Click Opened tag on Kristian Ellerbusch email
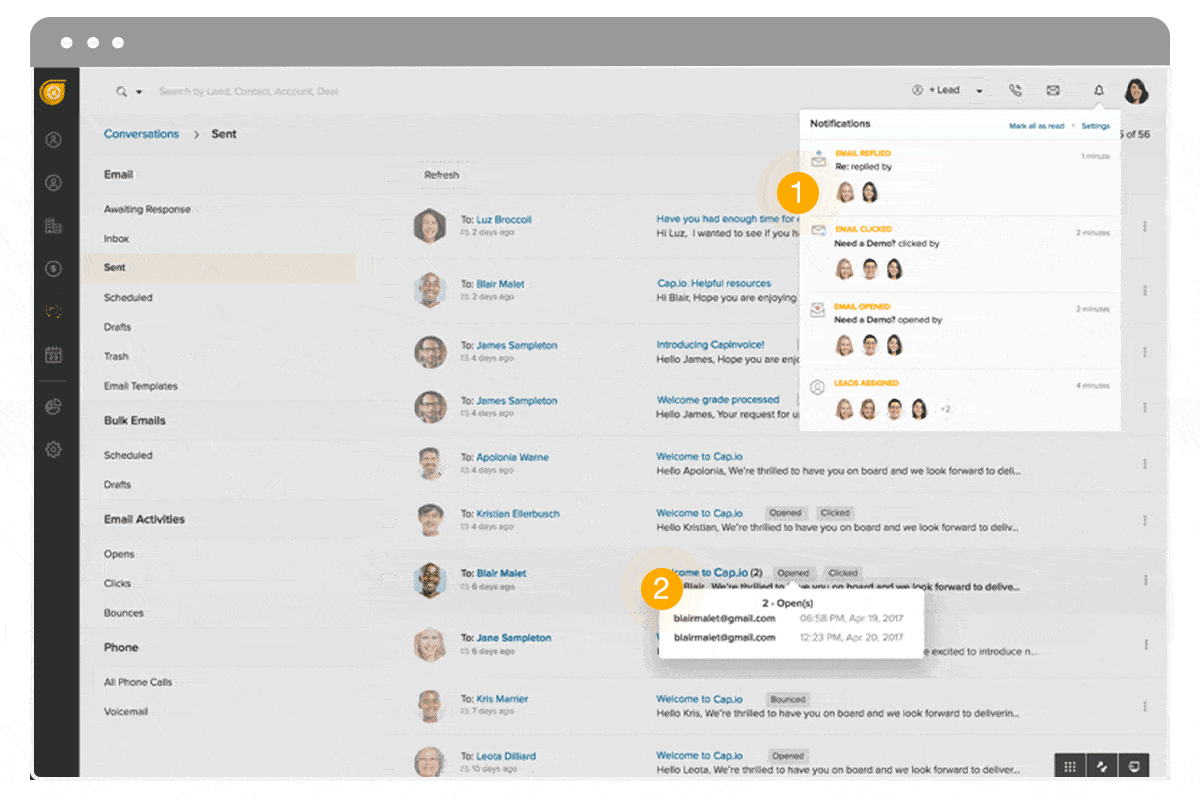 pos(786,513)
